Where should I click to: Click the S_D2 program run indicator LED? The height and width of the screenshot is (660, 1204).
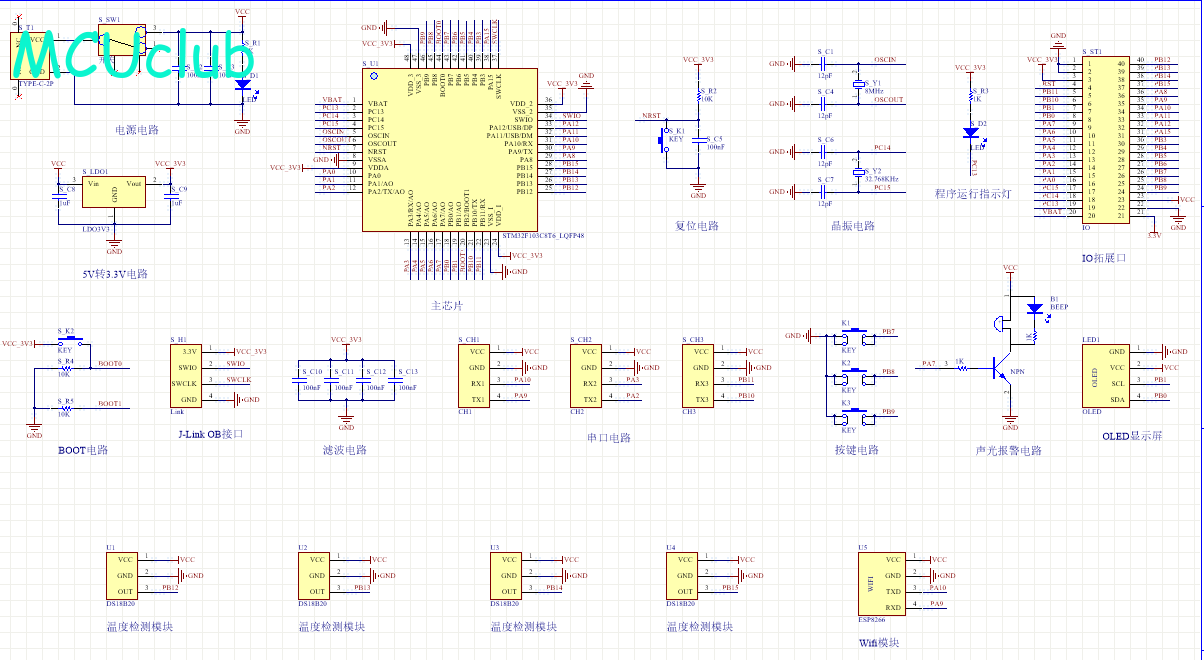click(970, 132)
